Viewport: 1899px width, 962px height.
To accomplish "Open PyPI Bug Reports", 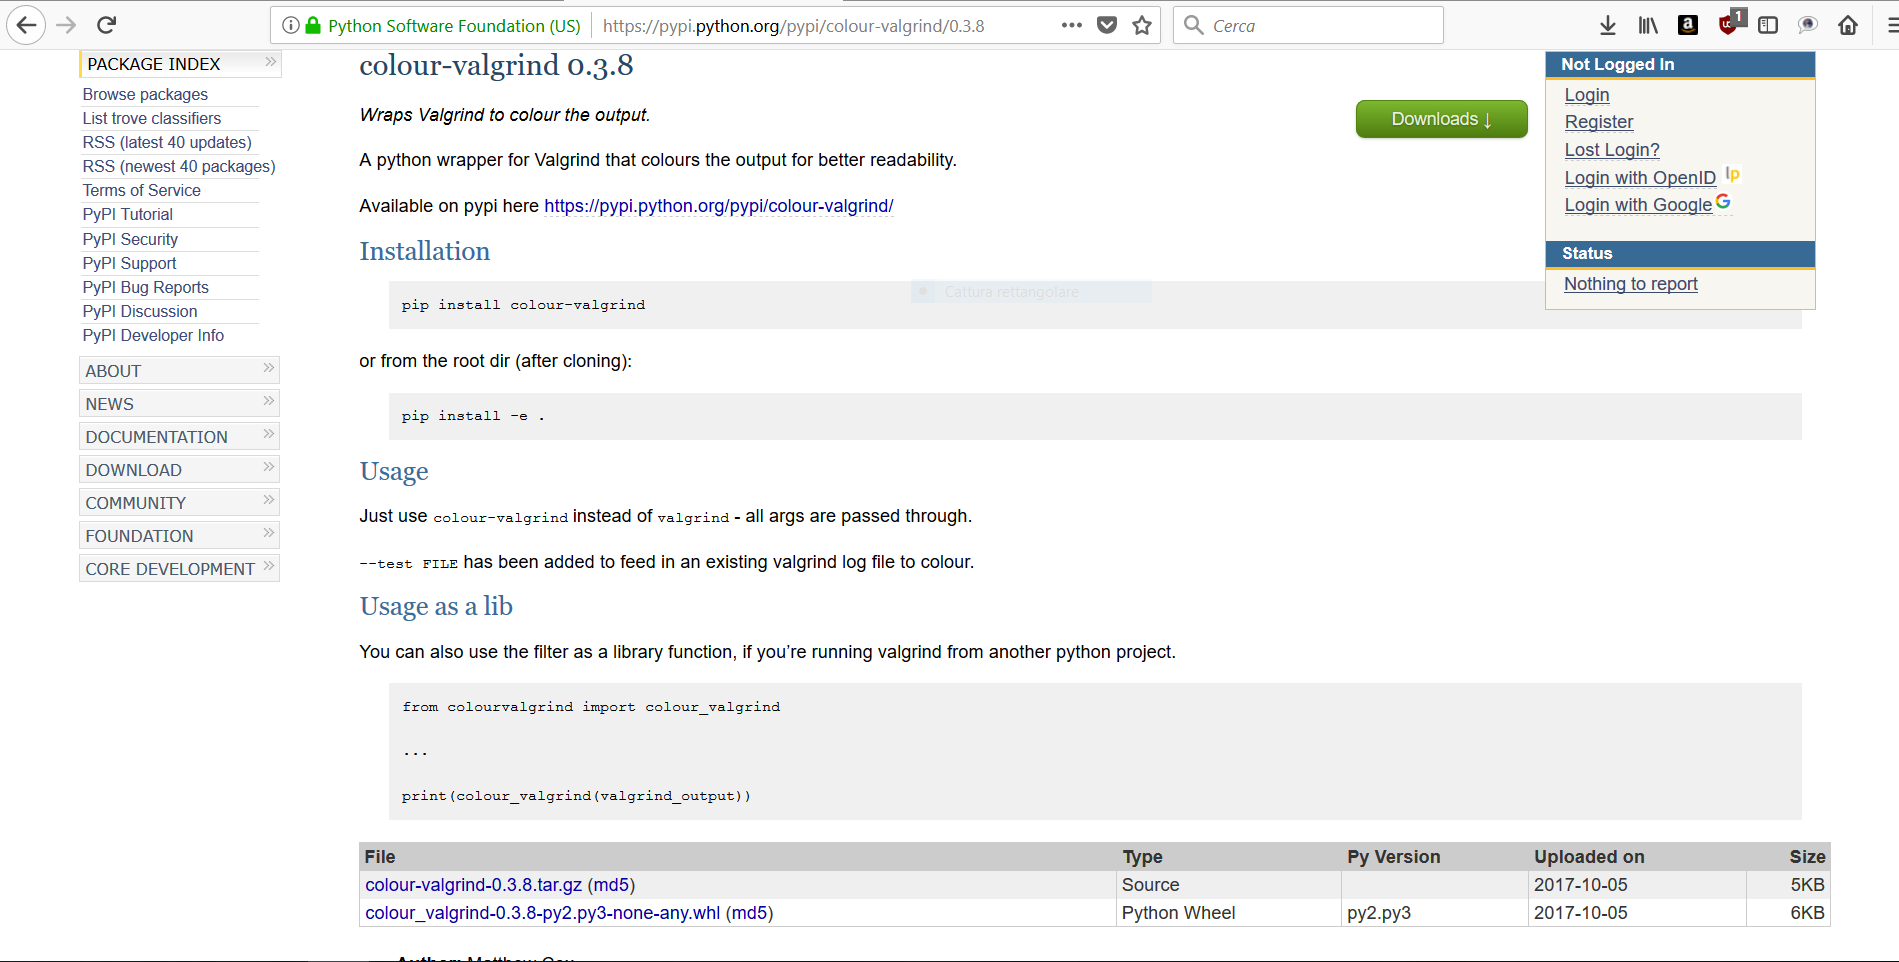I will click(145, 287).
